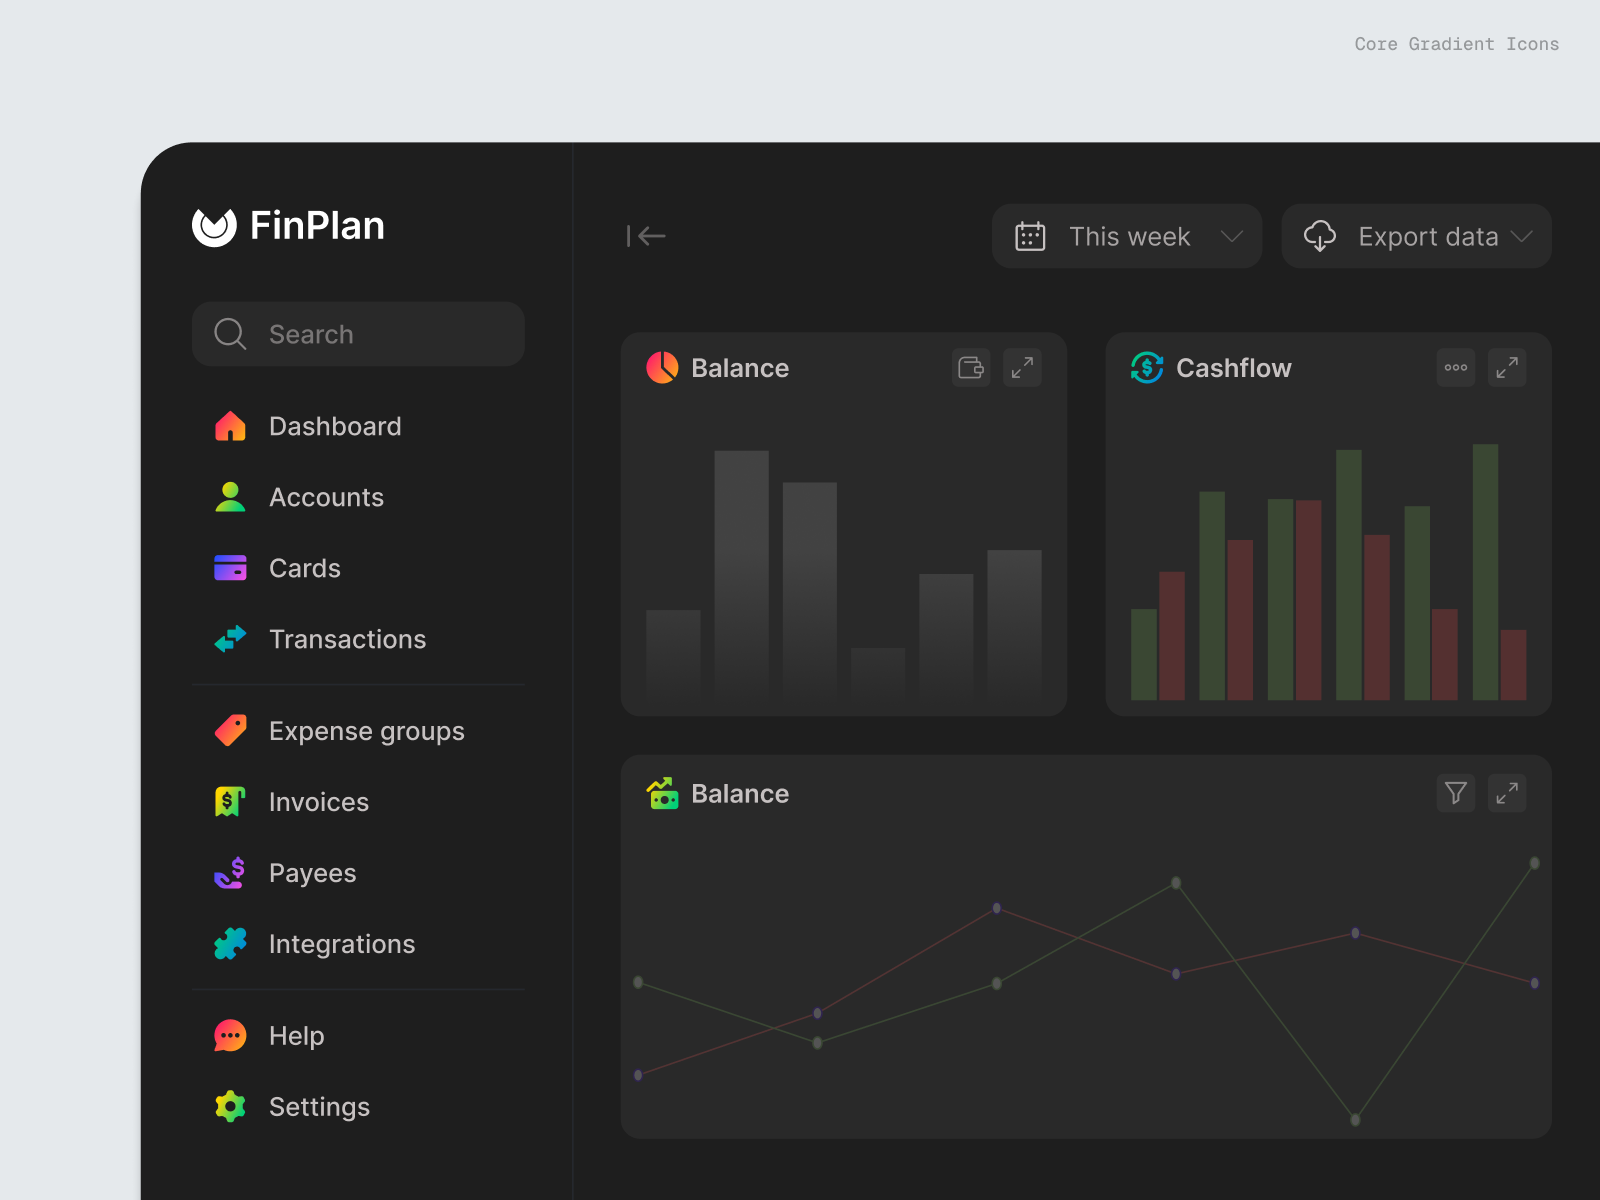1600x1200 pixels.
Task: Click the pie chart icon on Balance card
Action: (662, 368)
